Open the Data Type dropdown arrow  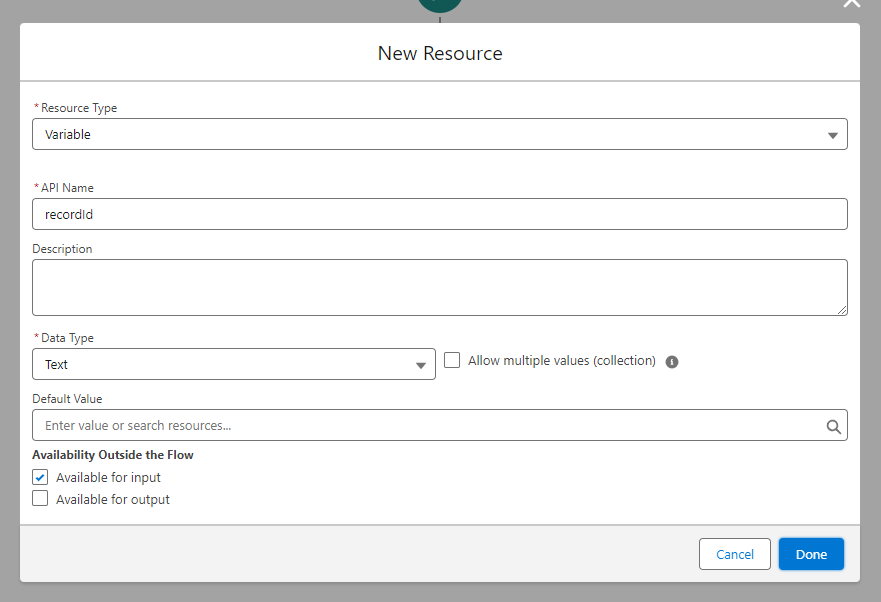(421, 365)
